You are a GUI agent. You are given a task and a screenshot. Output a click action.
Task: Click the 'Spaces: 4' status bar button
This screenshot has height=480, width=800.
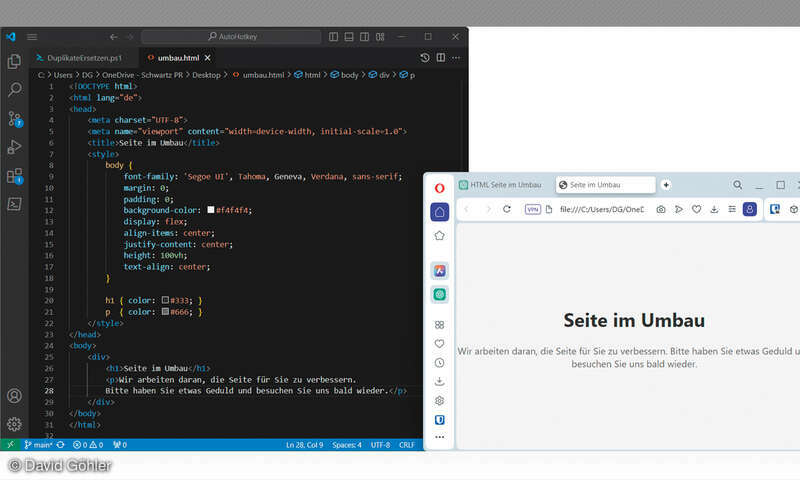(x=346, y=444)
